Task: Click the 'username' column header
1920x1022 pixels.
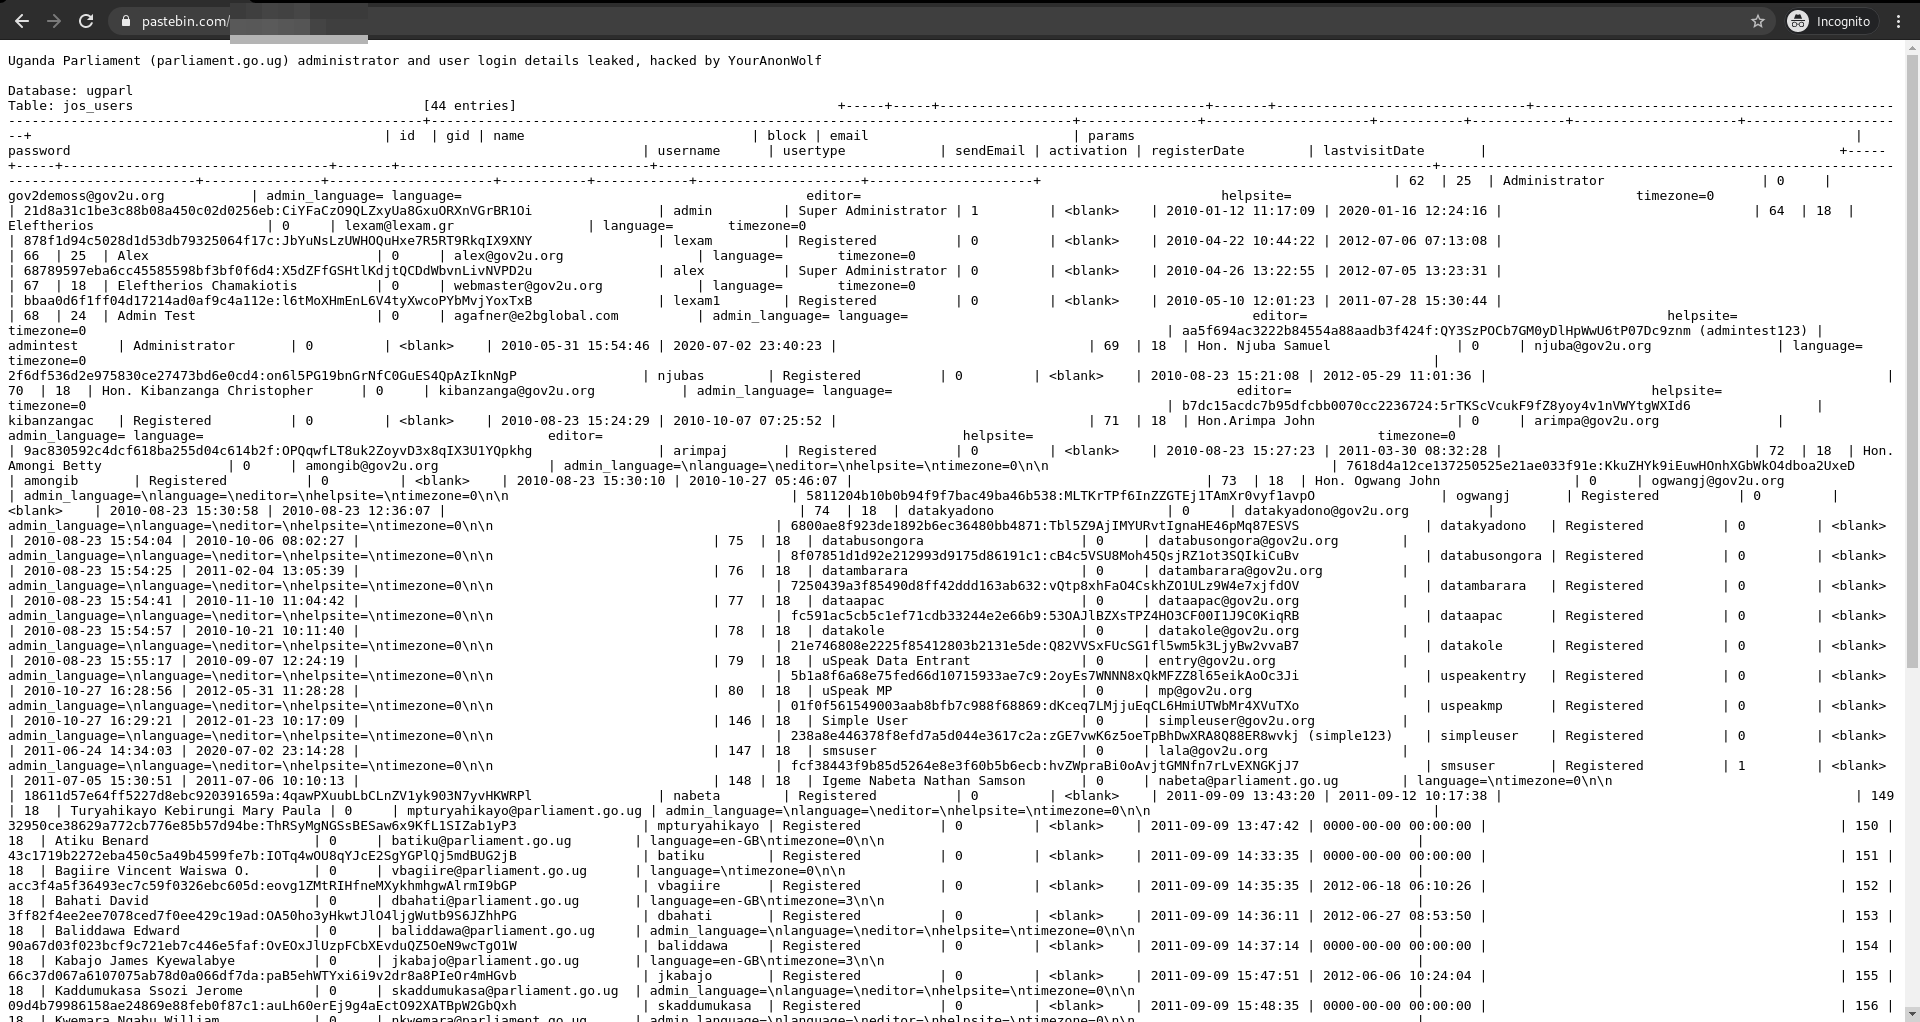Action: click(689, 151)
